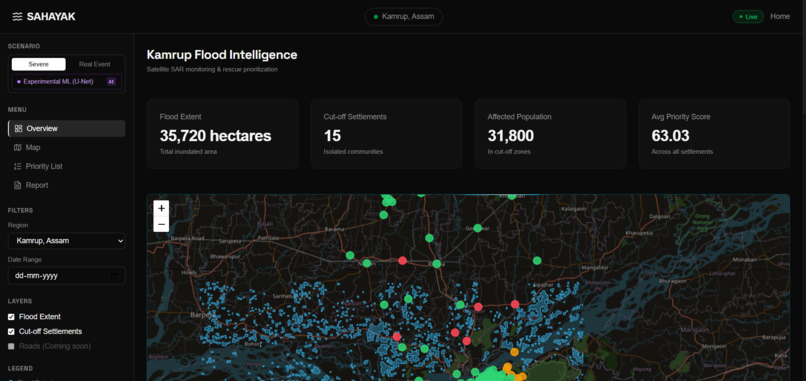
Task: Click the Isolated communities caption
Action: (x=353, y=152)
